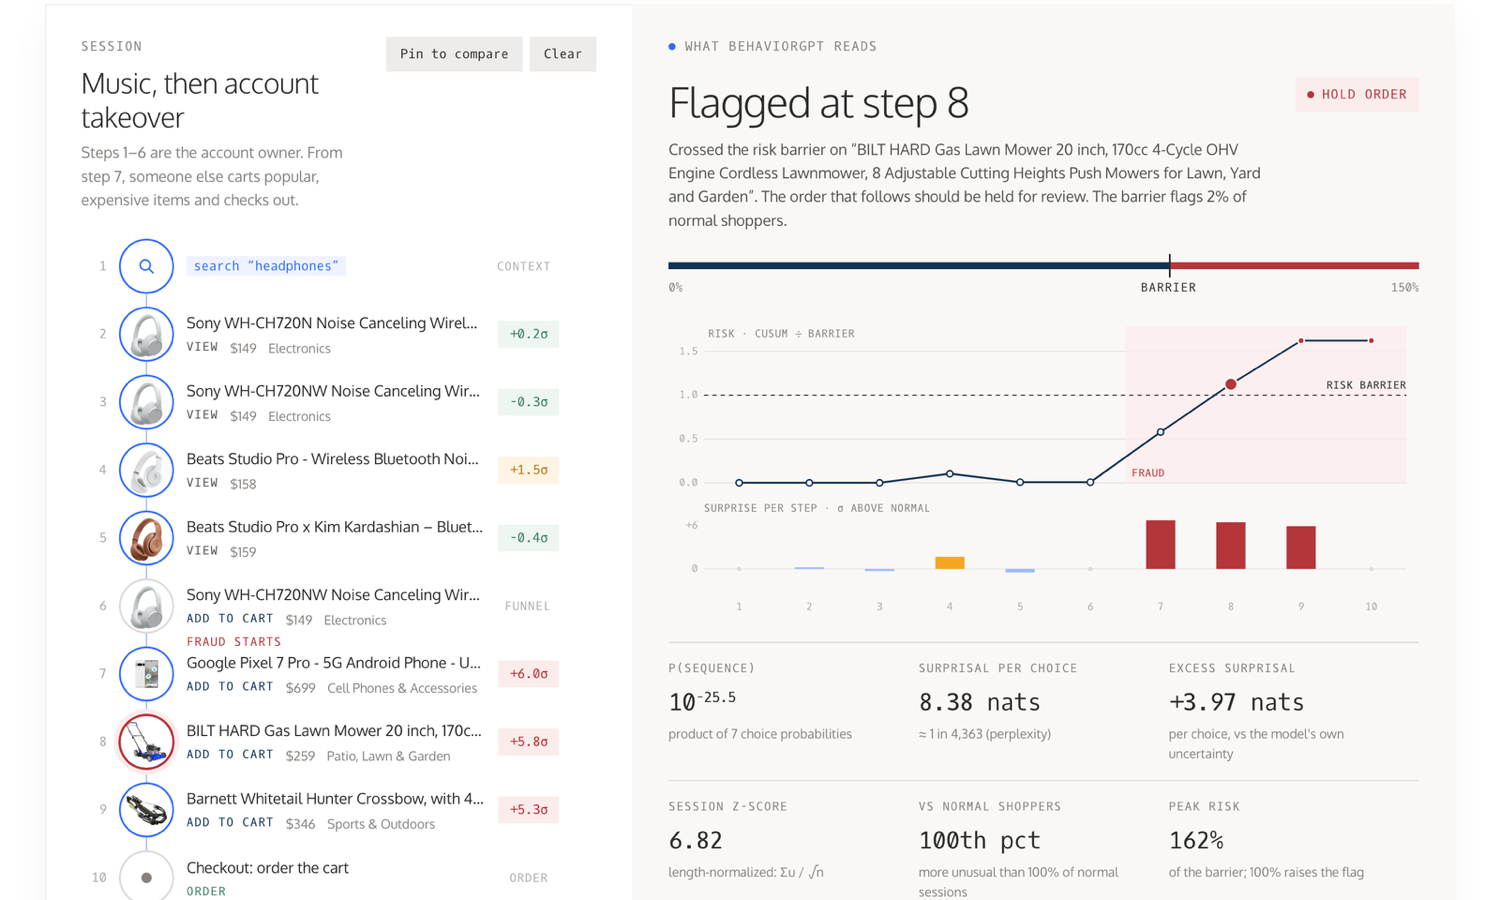The image size is (1500, 900).
Task: Click the +6.0σ badge for Google Pixel
Action: click(528, 674)
